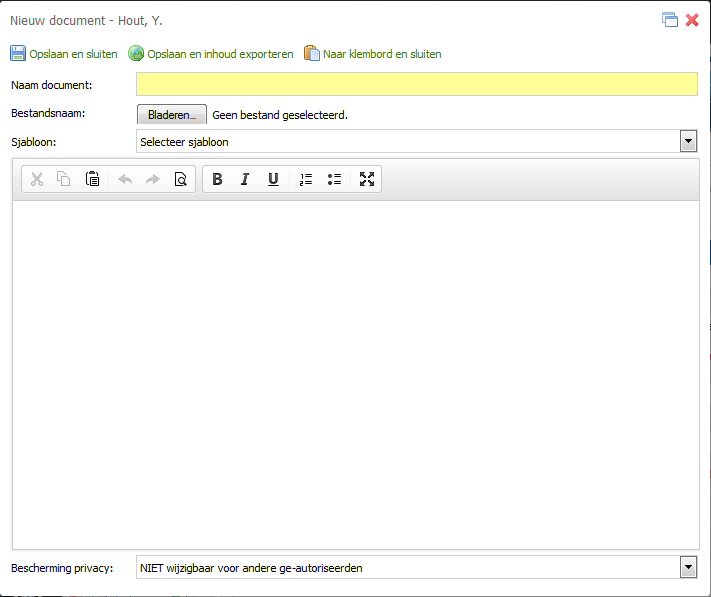Insert a numbered list in the editor

pyautogui.click(x=306, y=179)
